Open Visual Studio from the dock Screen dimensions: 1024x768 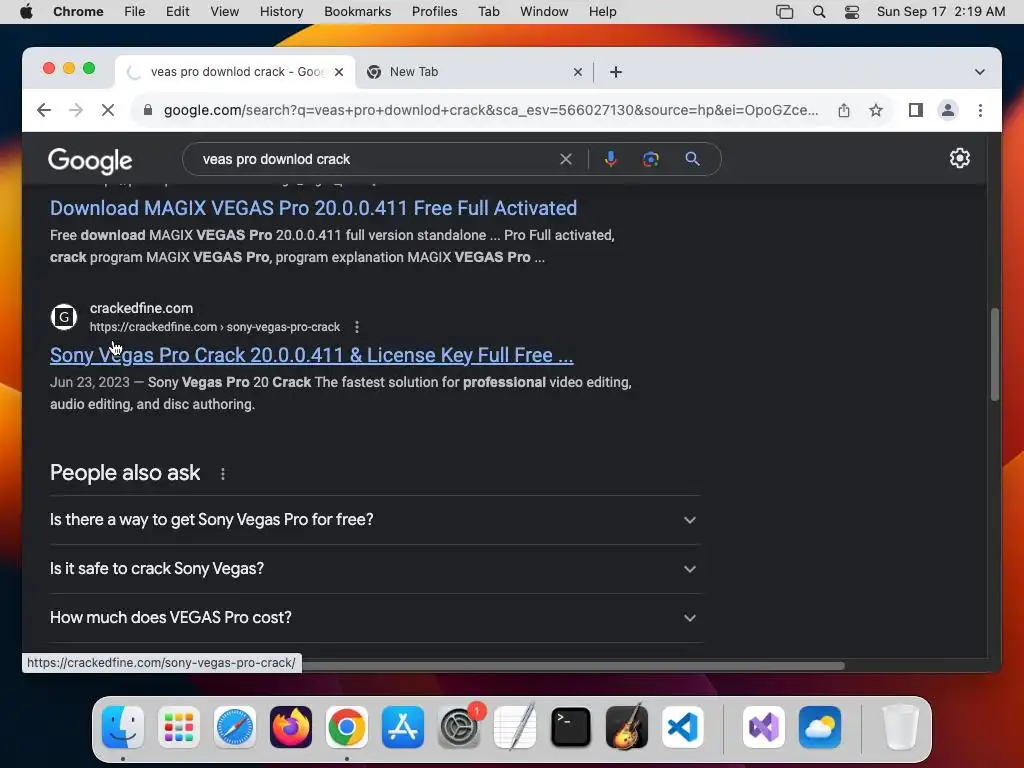click(x=763, y=727)
